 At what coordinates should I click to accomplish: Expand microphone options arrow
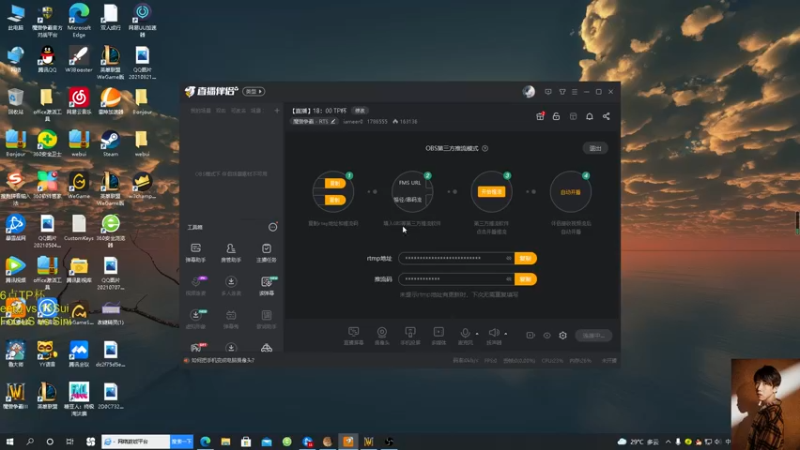[477, 334]
